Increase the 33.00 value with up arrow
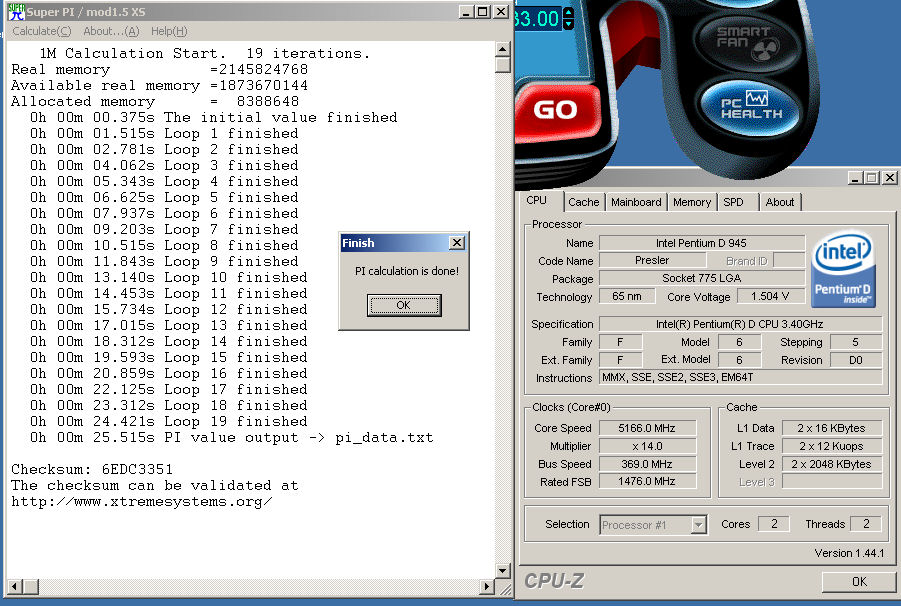The height and width of the screenshot is (606, 901). (568, 13)
